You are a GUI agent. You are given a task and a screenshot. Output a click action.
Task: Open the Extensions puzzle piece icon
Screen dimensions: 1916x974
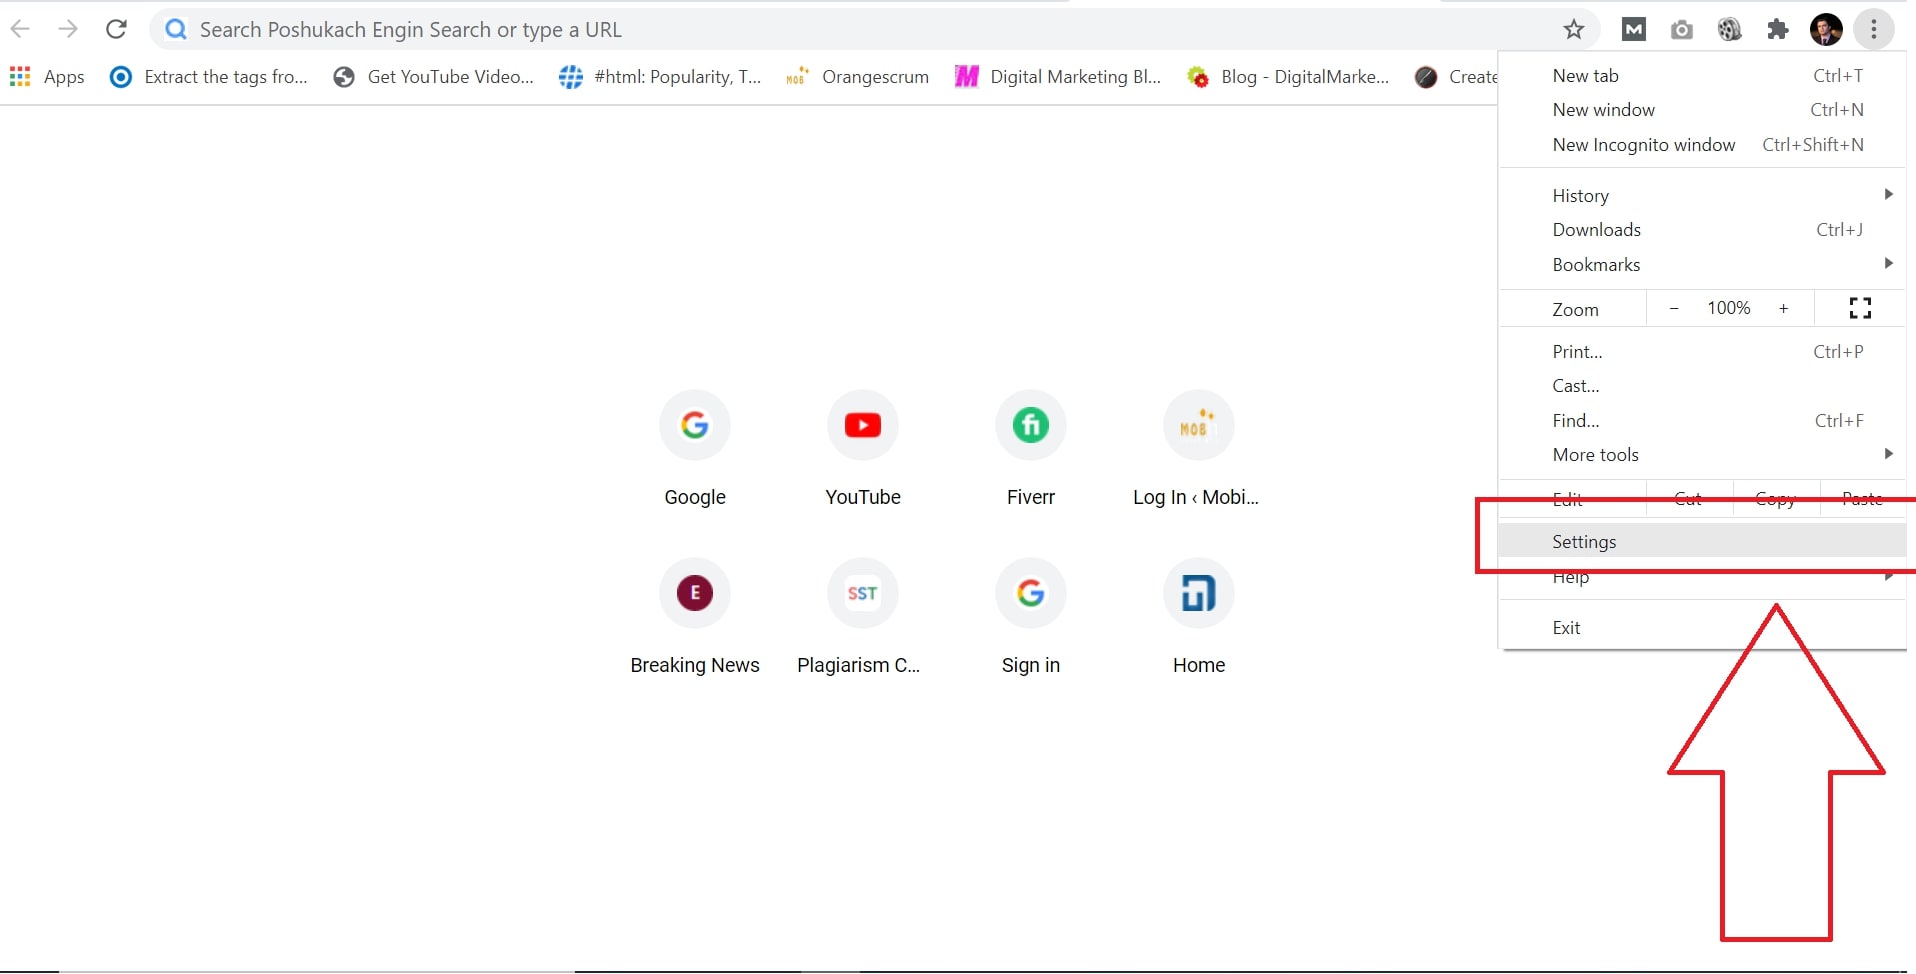click(1777, 29)
